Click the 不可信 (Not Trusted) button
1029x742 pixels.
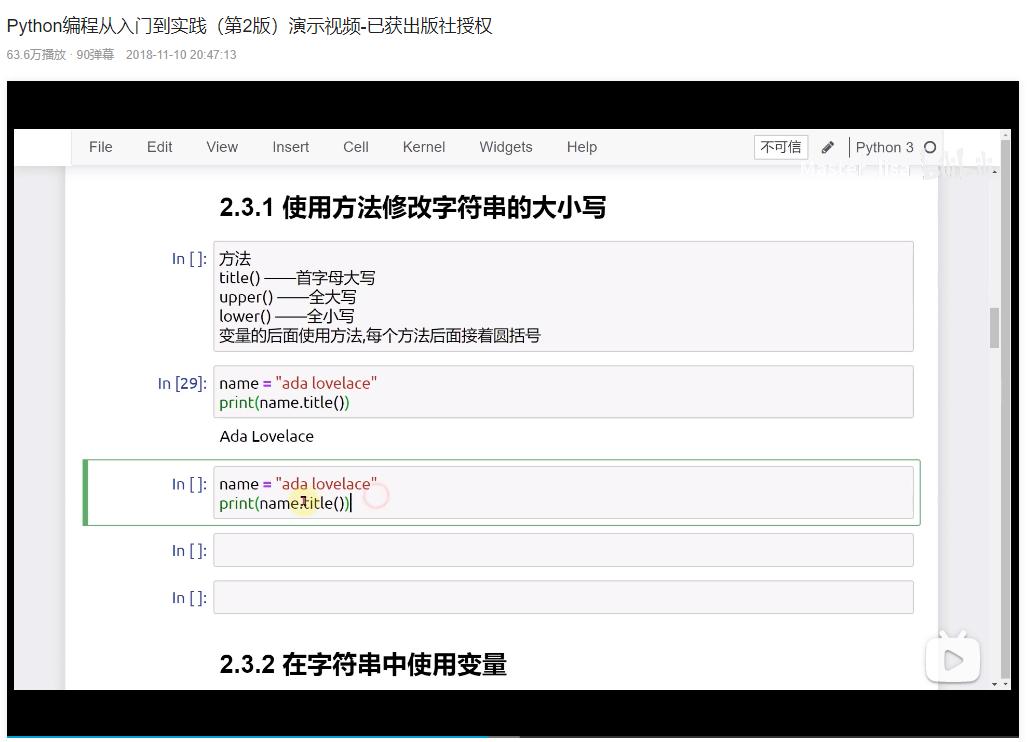pos(779,147)
